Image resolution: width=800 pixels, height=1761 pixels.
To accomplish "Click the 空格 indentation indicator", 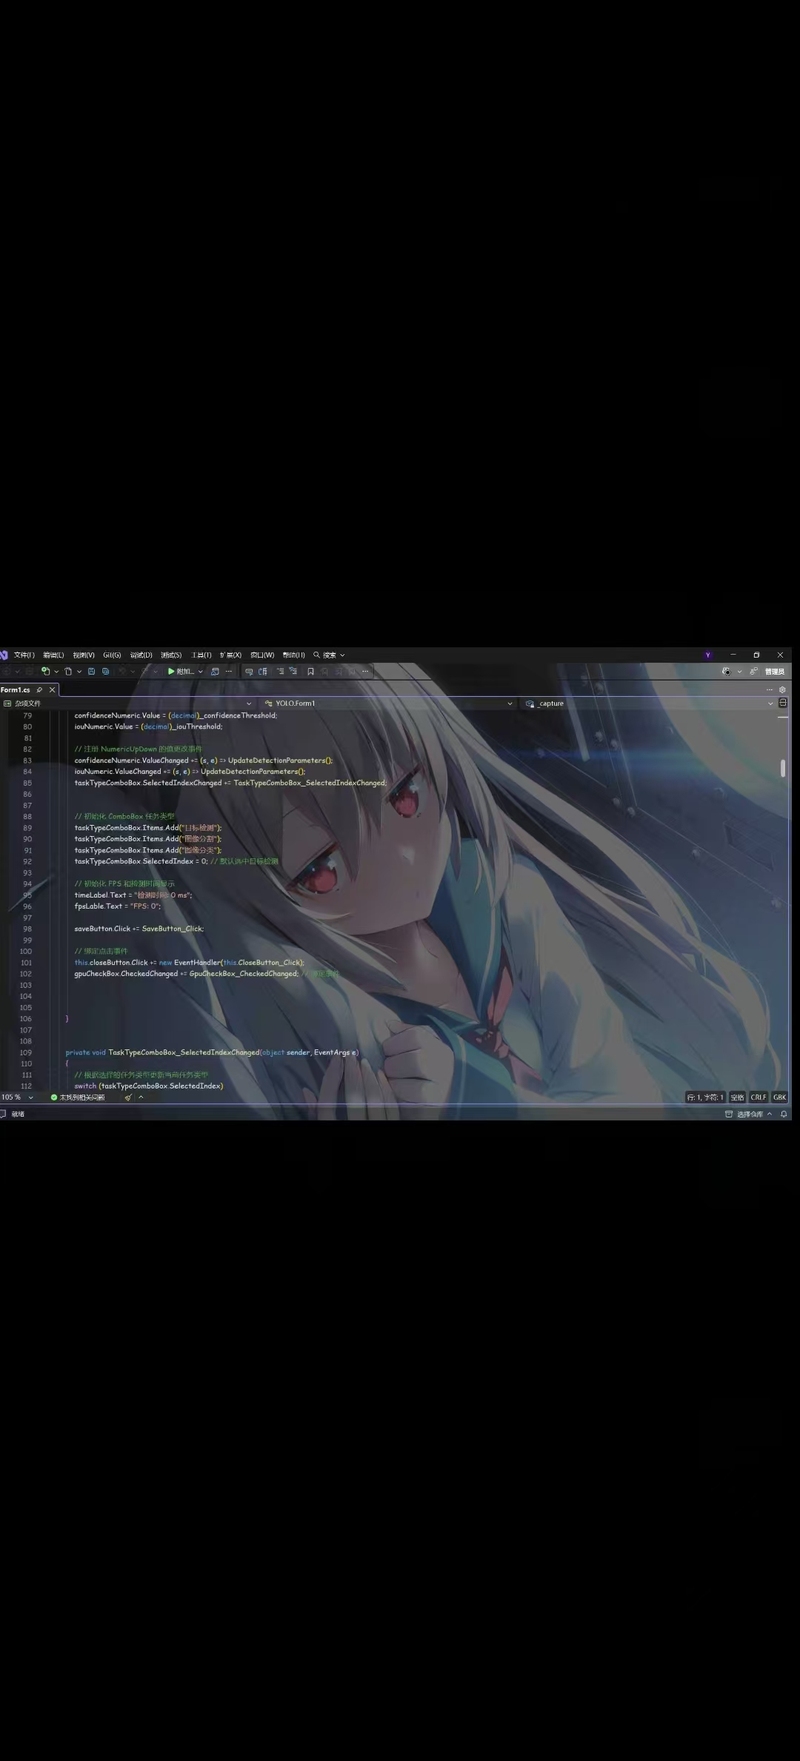I will [x=737, y=1097].
